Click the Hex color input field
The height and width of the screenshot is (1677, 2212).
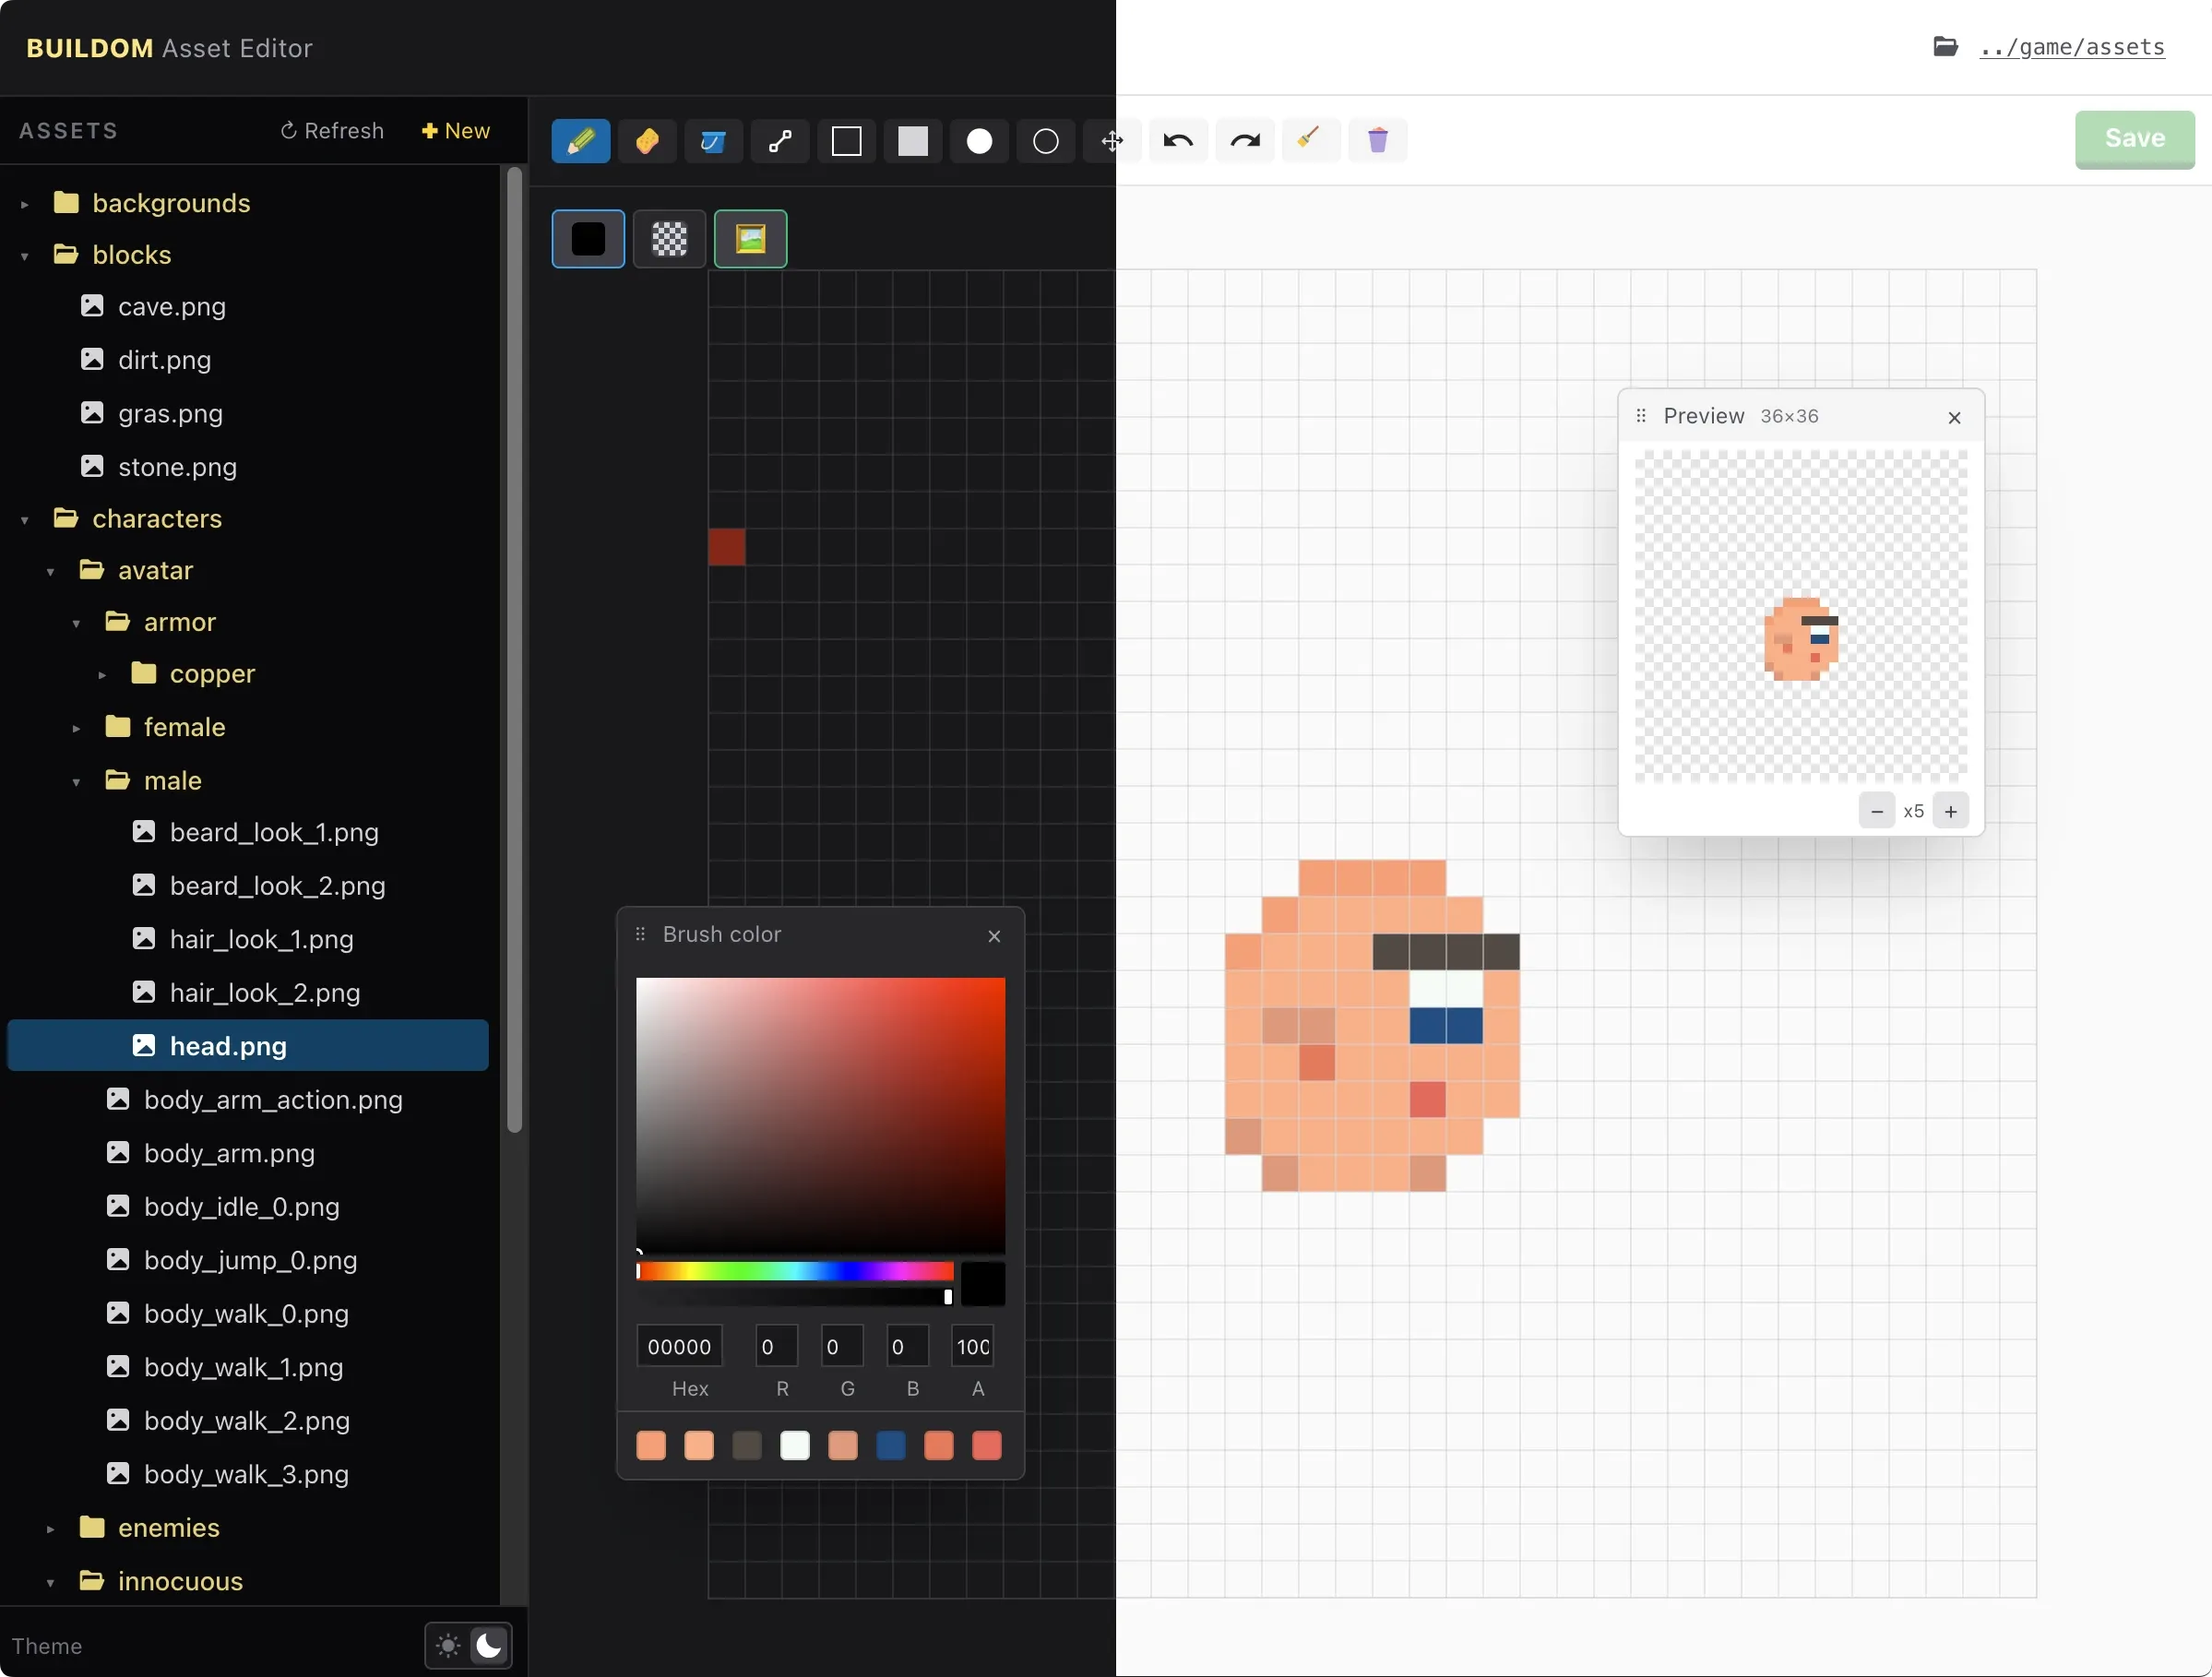pyautogui.click(x=679, y=1347)
